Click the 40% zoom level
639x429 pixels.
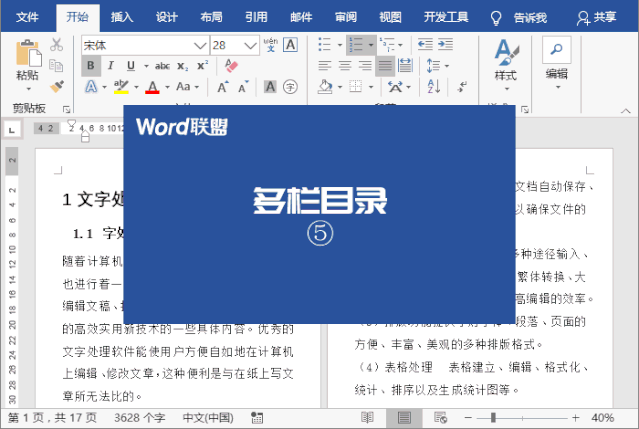click(x=602, y=418)
